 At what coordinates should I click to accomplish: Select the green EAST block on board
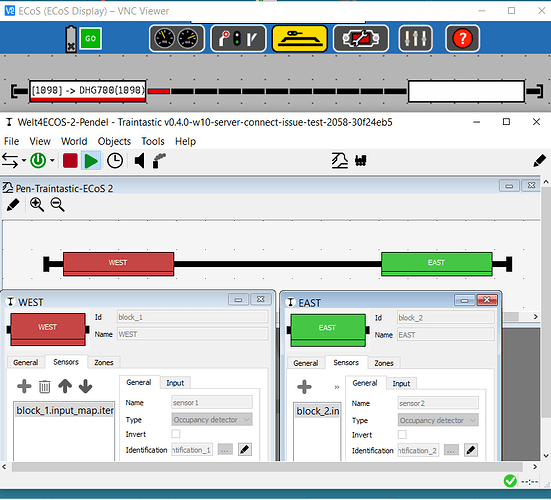pyautogui.click(x=436, y=264)
